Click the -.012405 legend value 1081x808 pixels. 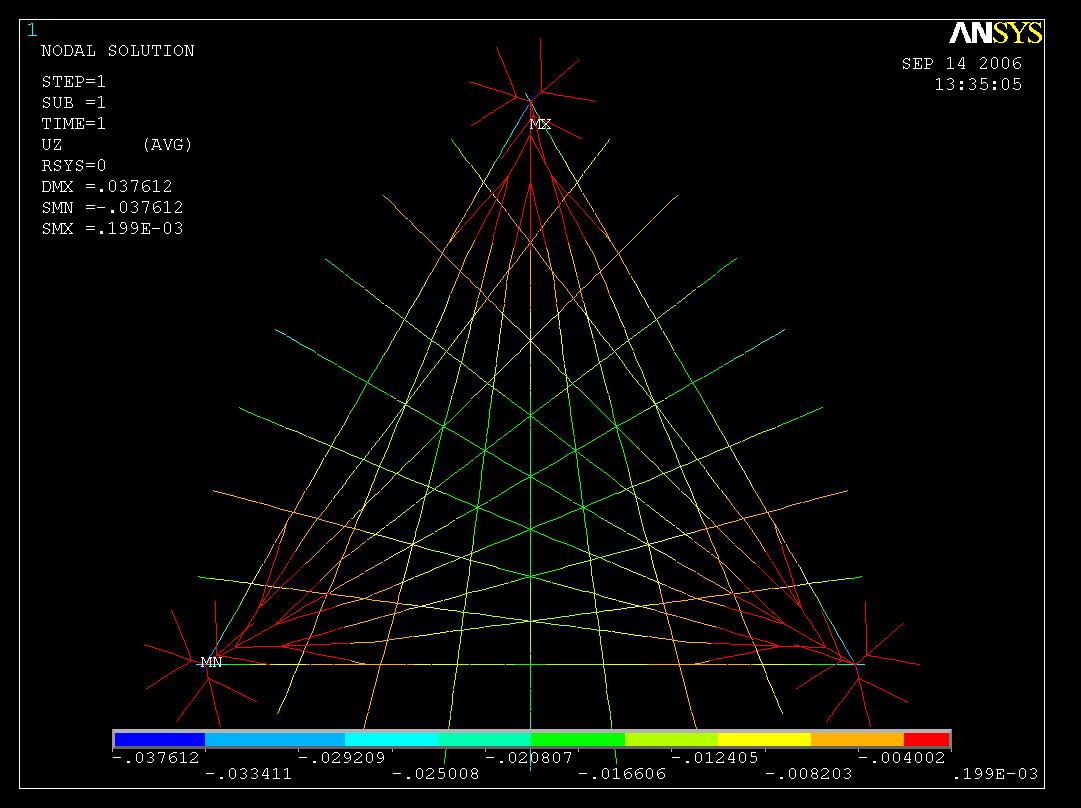(x=715, y=758)
